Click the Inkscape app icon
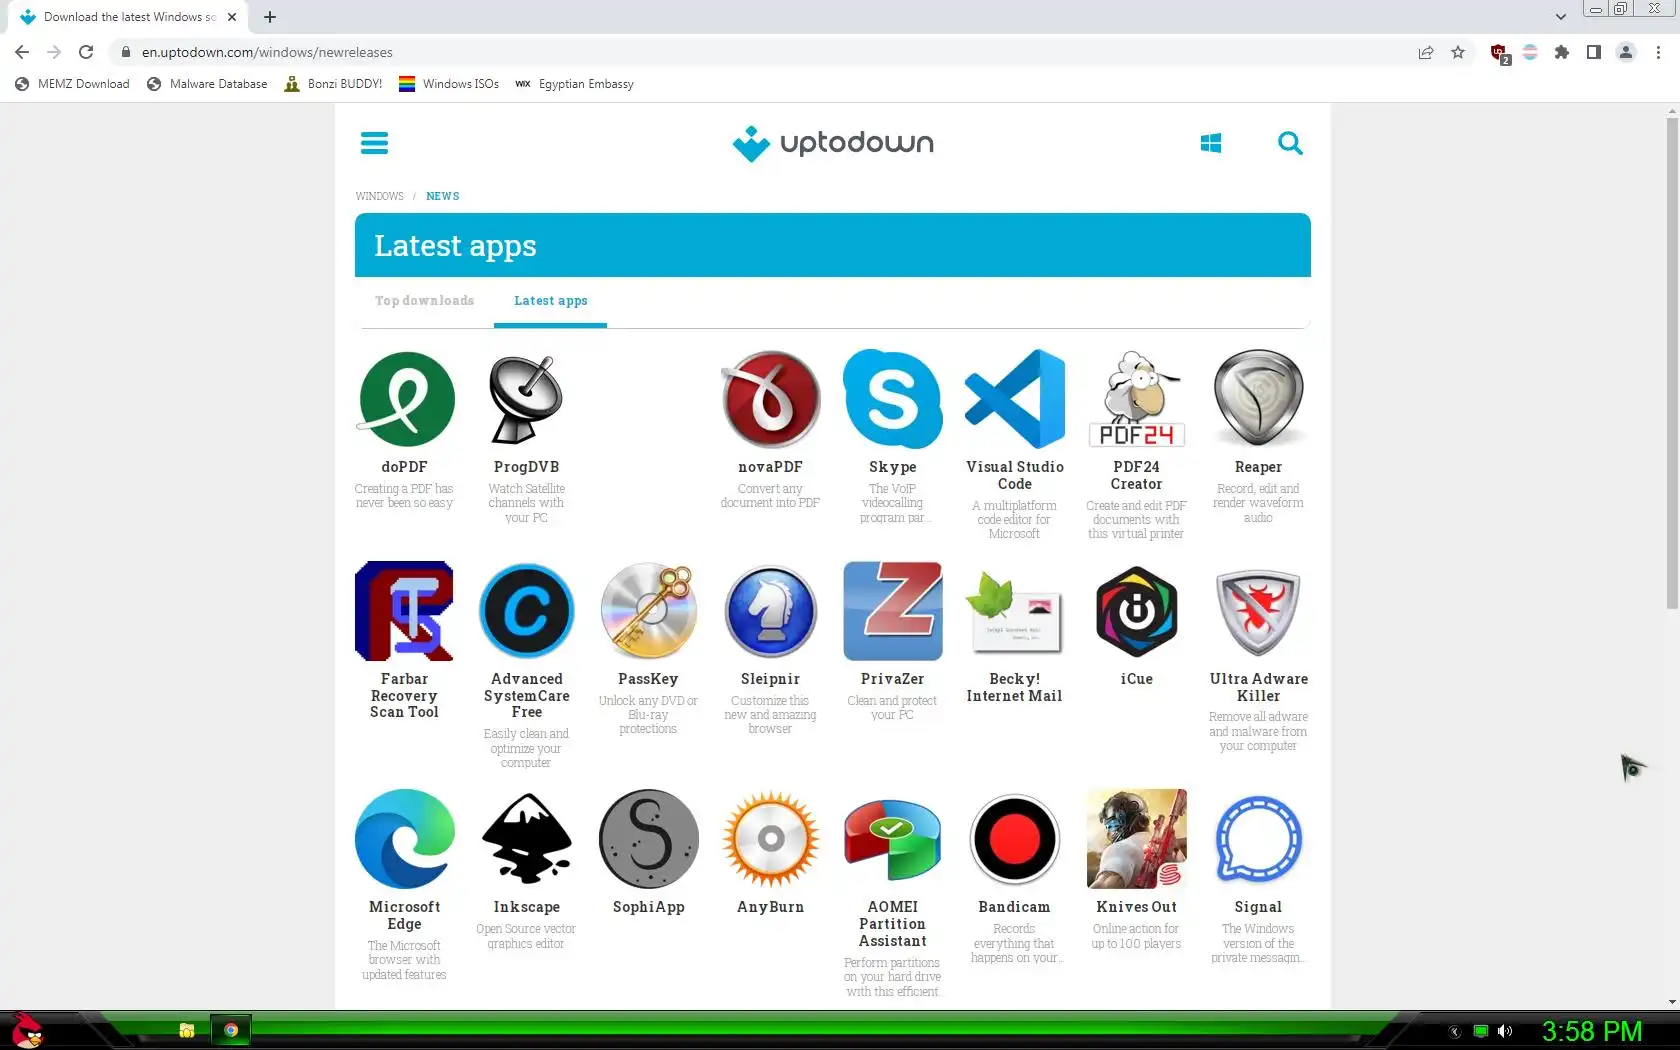The width and height of the screenshot is (1680, 1050). coord(527,839)
